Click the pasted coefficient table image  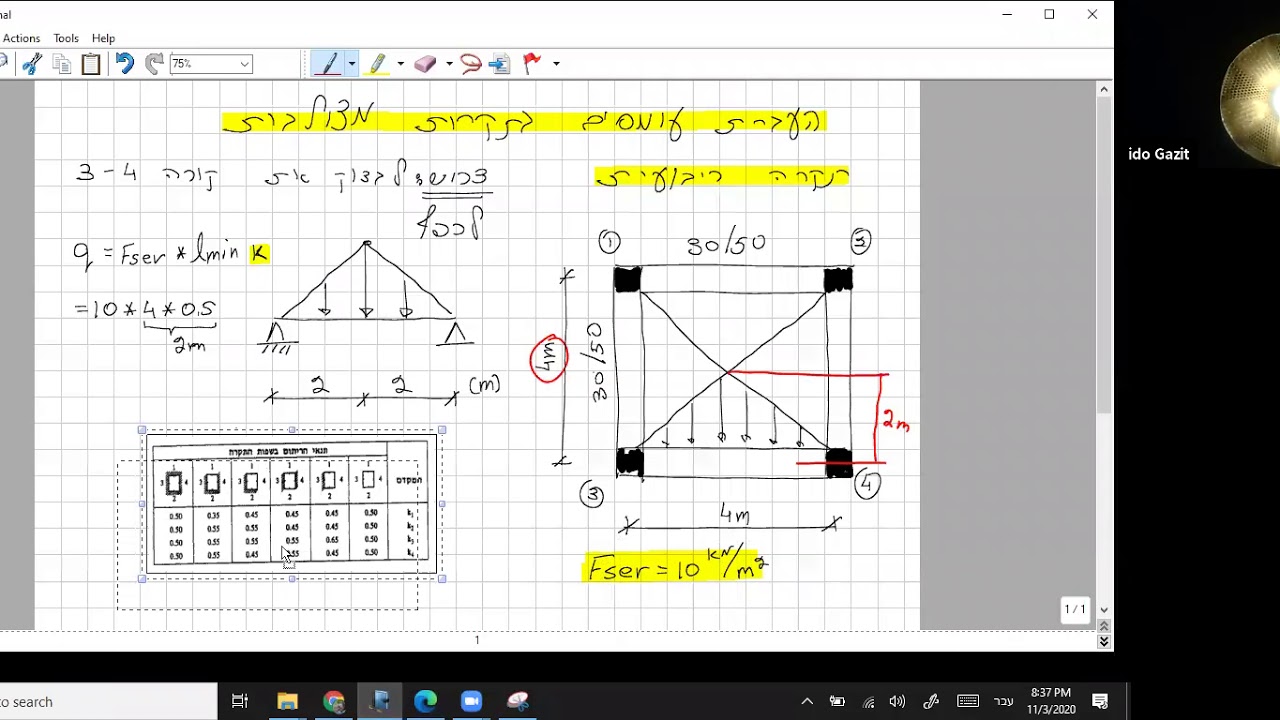pyautogui.click(x=291, y=504)
